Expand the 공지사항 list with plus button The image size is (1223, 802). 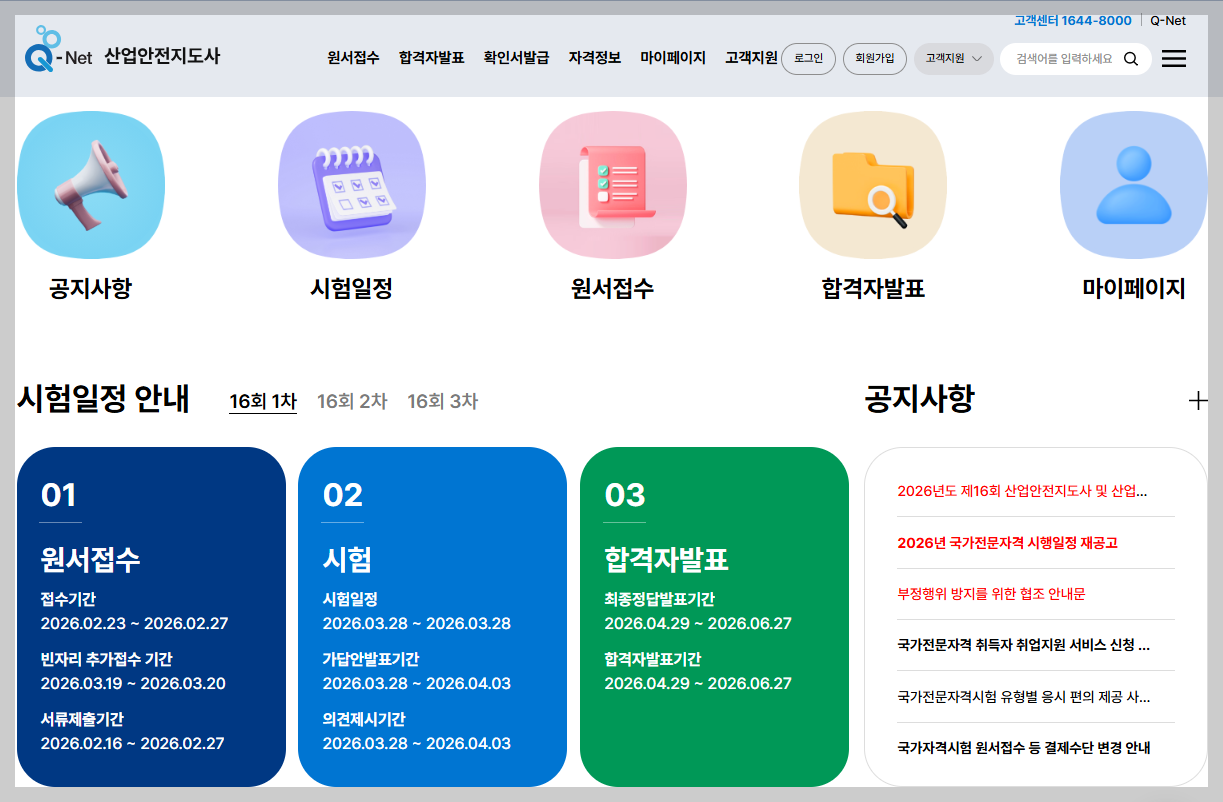(1196, 398)
